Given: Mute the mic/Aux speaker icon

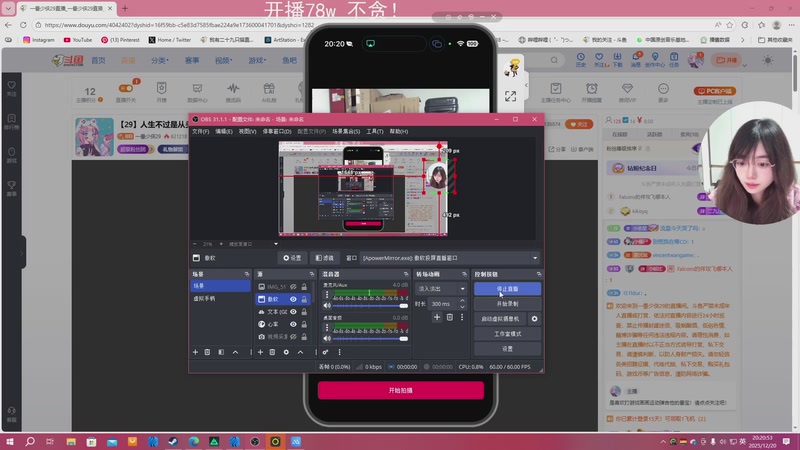Looking at the screenshot, I should [327, 306].
